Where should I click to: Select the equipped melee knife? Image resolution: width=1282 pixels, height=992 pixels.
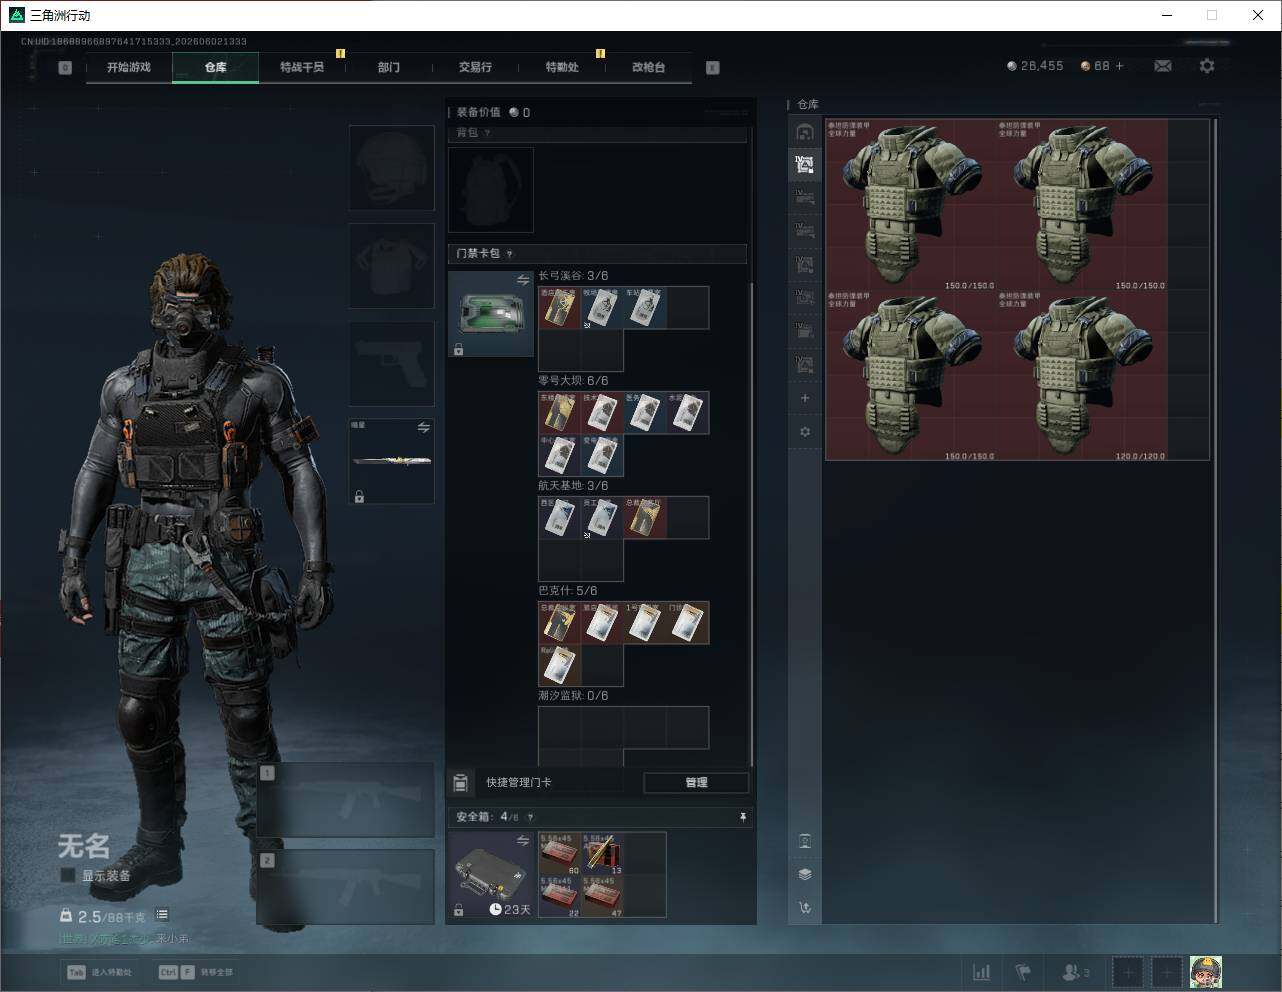[392, 461]
